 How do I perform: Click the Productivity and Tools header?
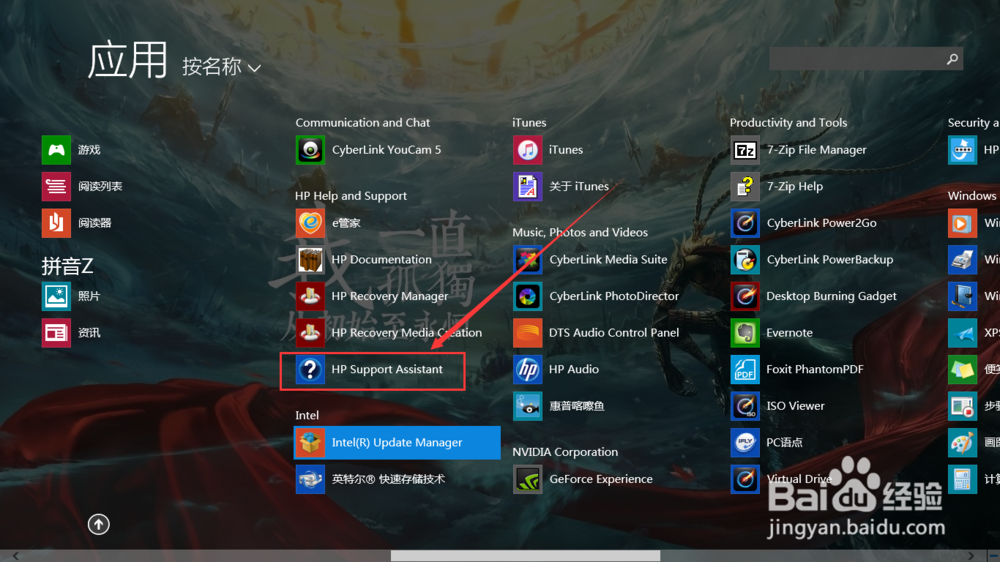(788, 122)
